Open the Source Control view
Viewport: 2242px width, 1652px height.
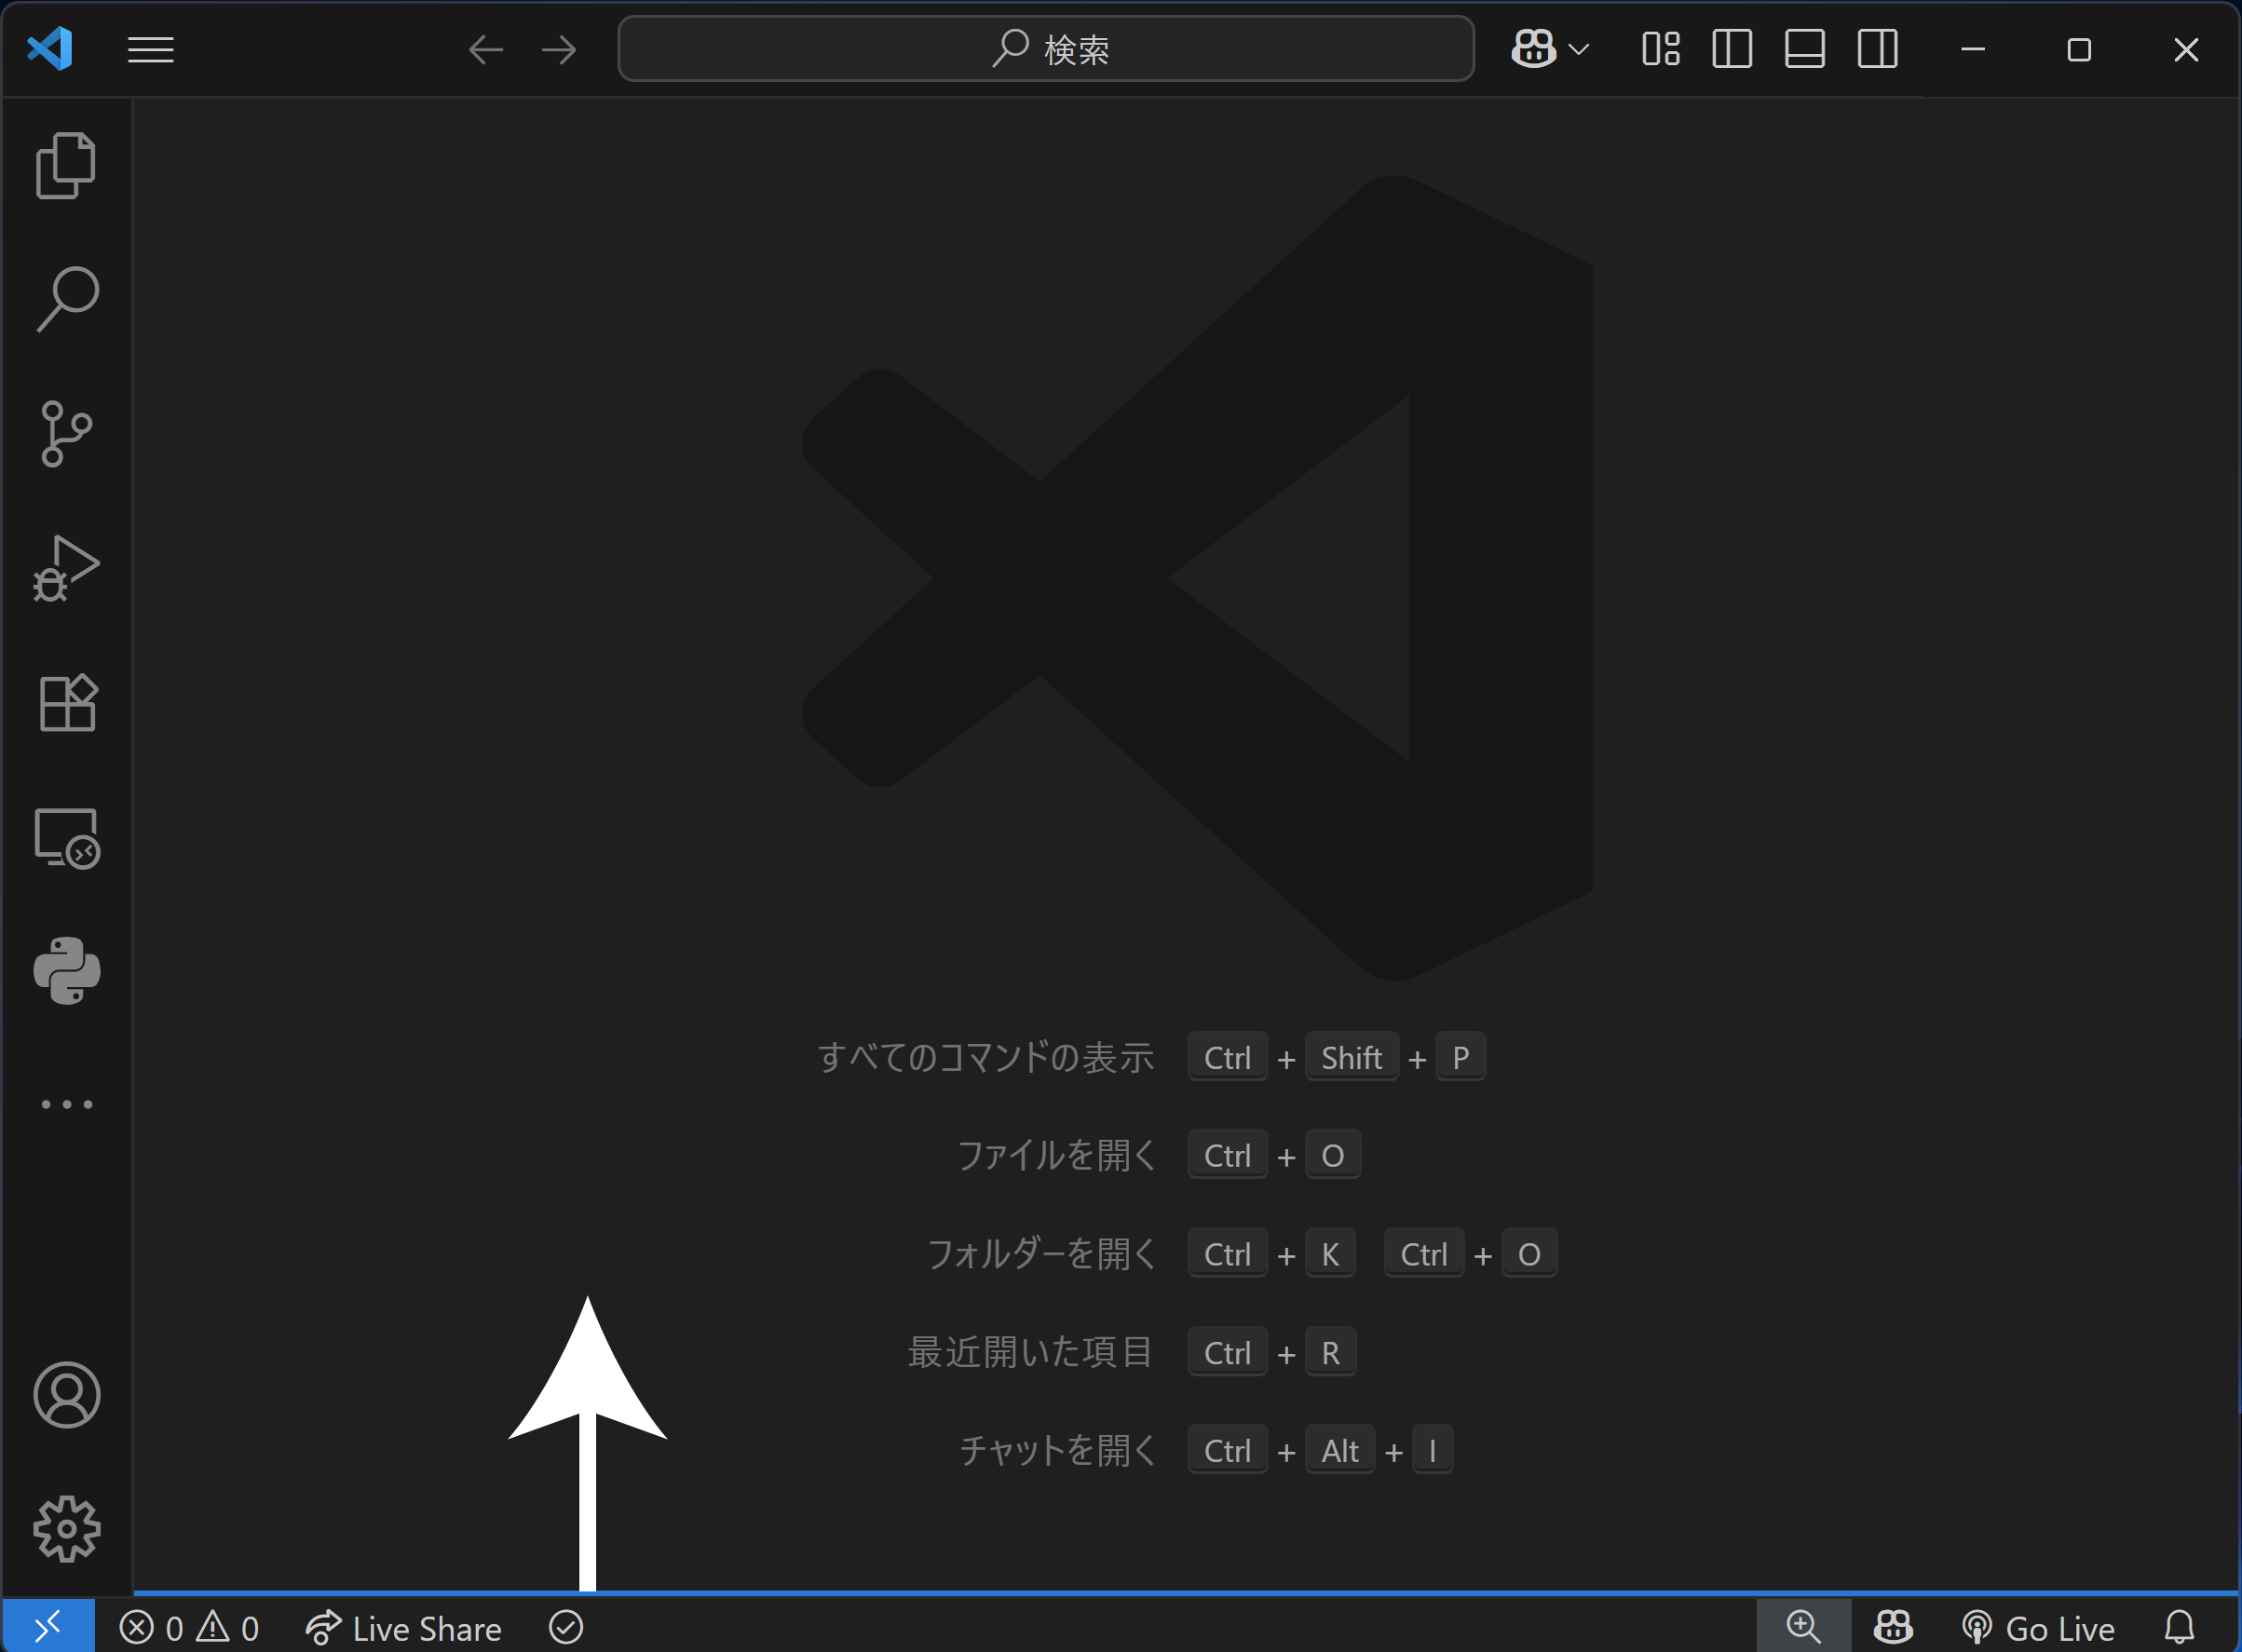(x=66, y=434)
